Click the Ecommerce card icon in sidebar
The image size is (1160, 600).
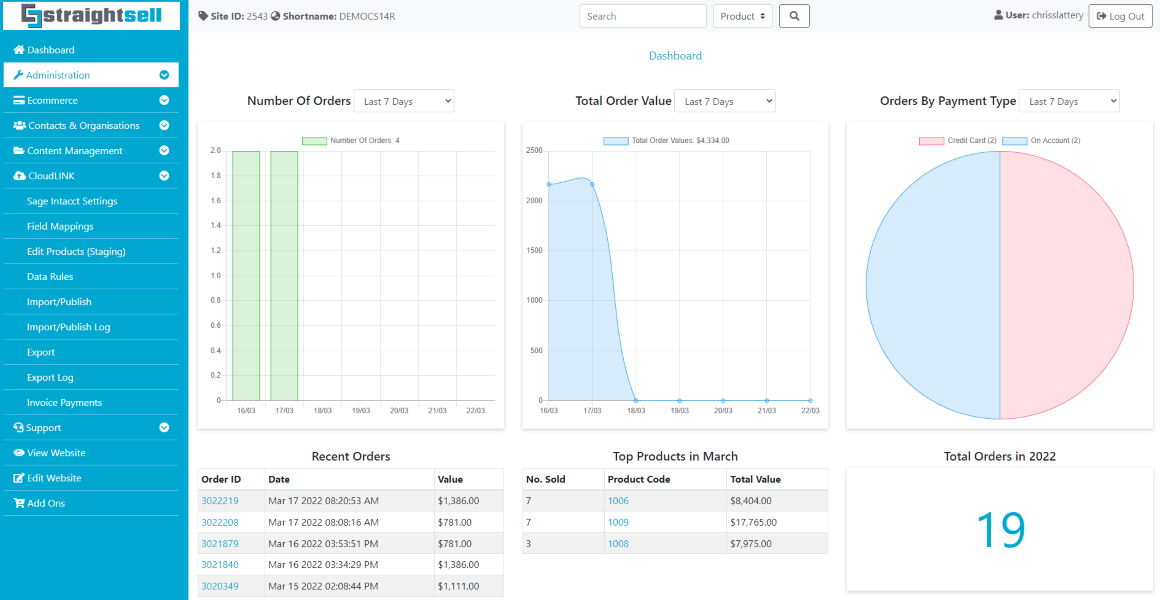tap(19, 100)
